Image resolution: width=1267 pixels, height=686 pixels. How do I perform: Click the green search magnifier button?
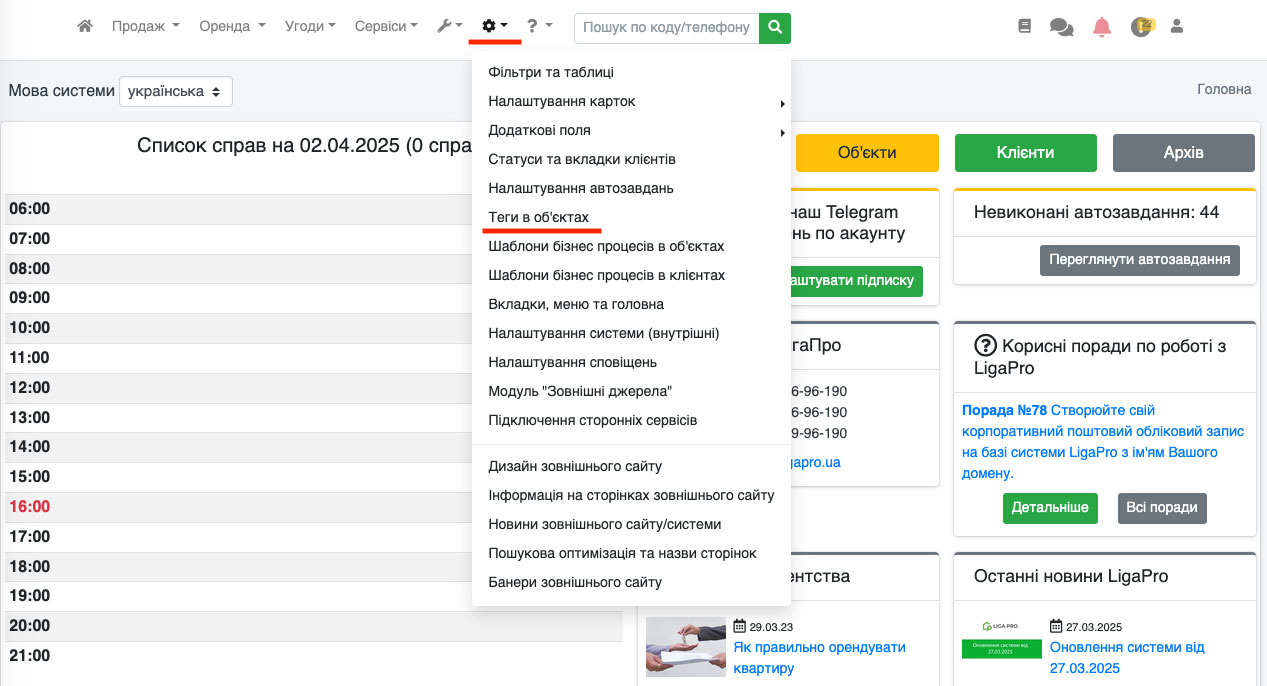coord(775,28)
